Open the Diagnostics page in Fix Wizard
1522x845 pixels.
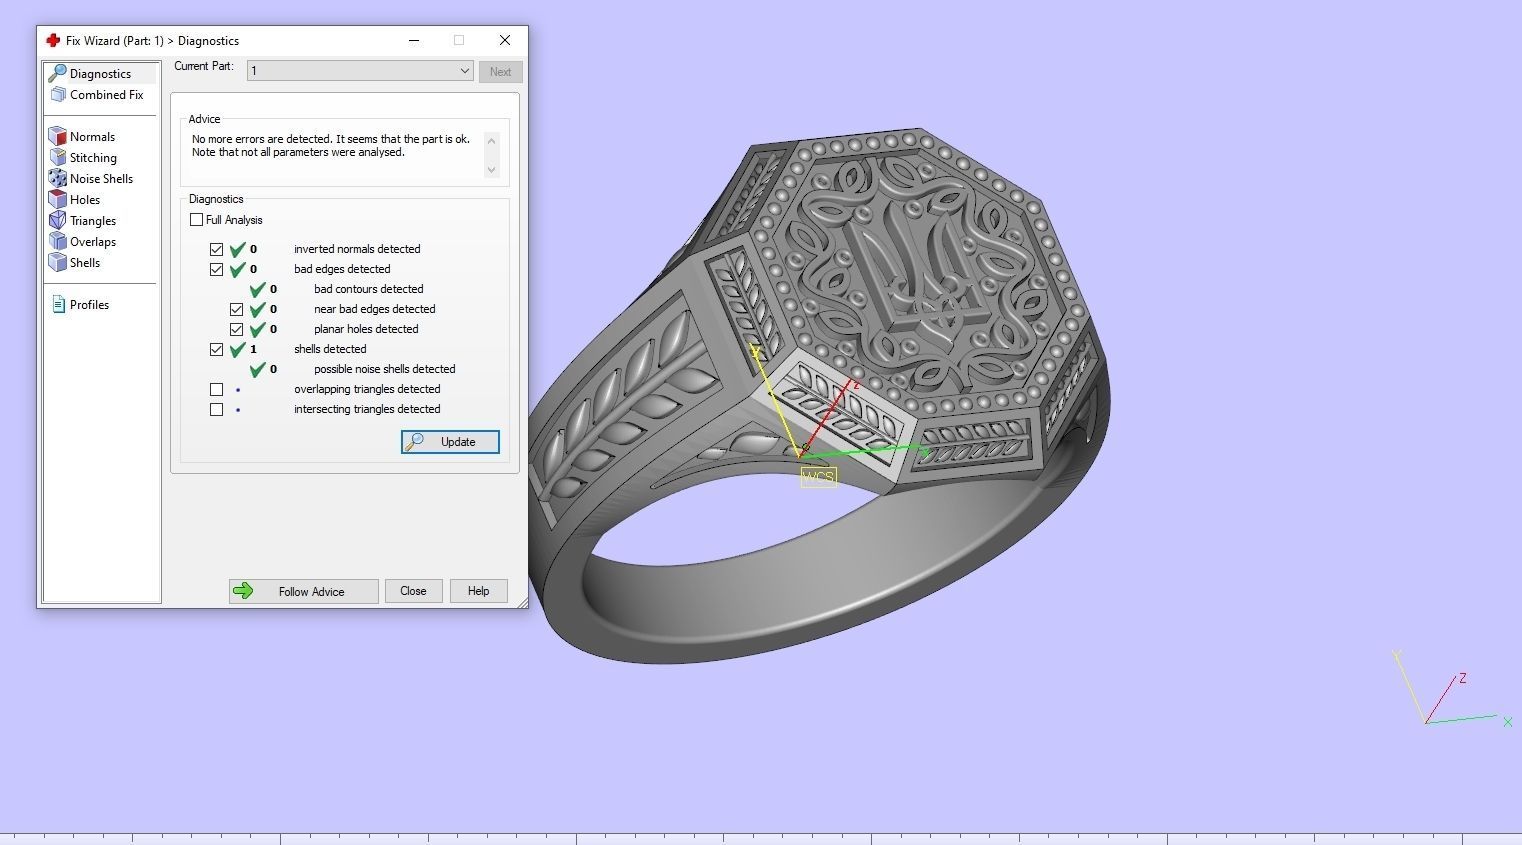[100, 73]
